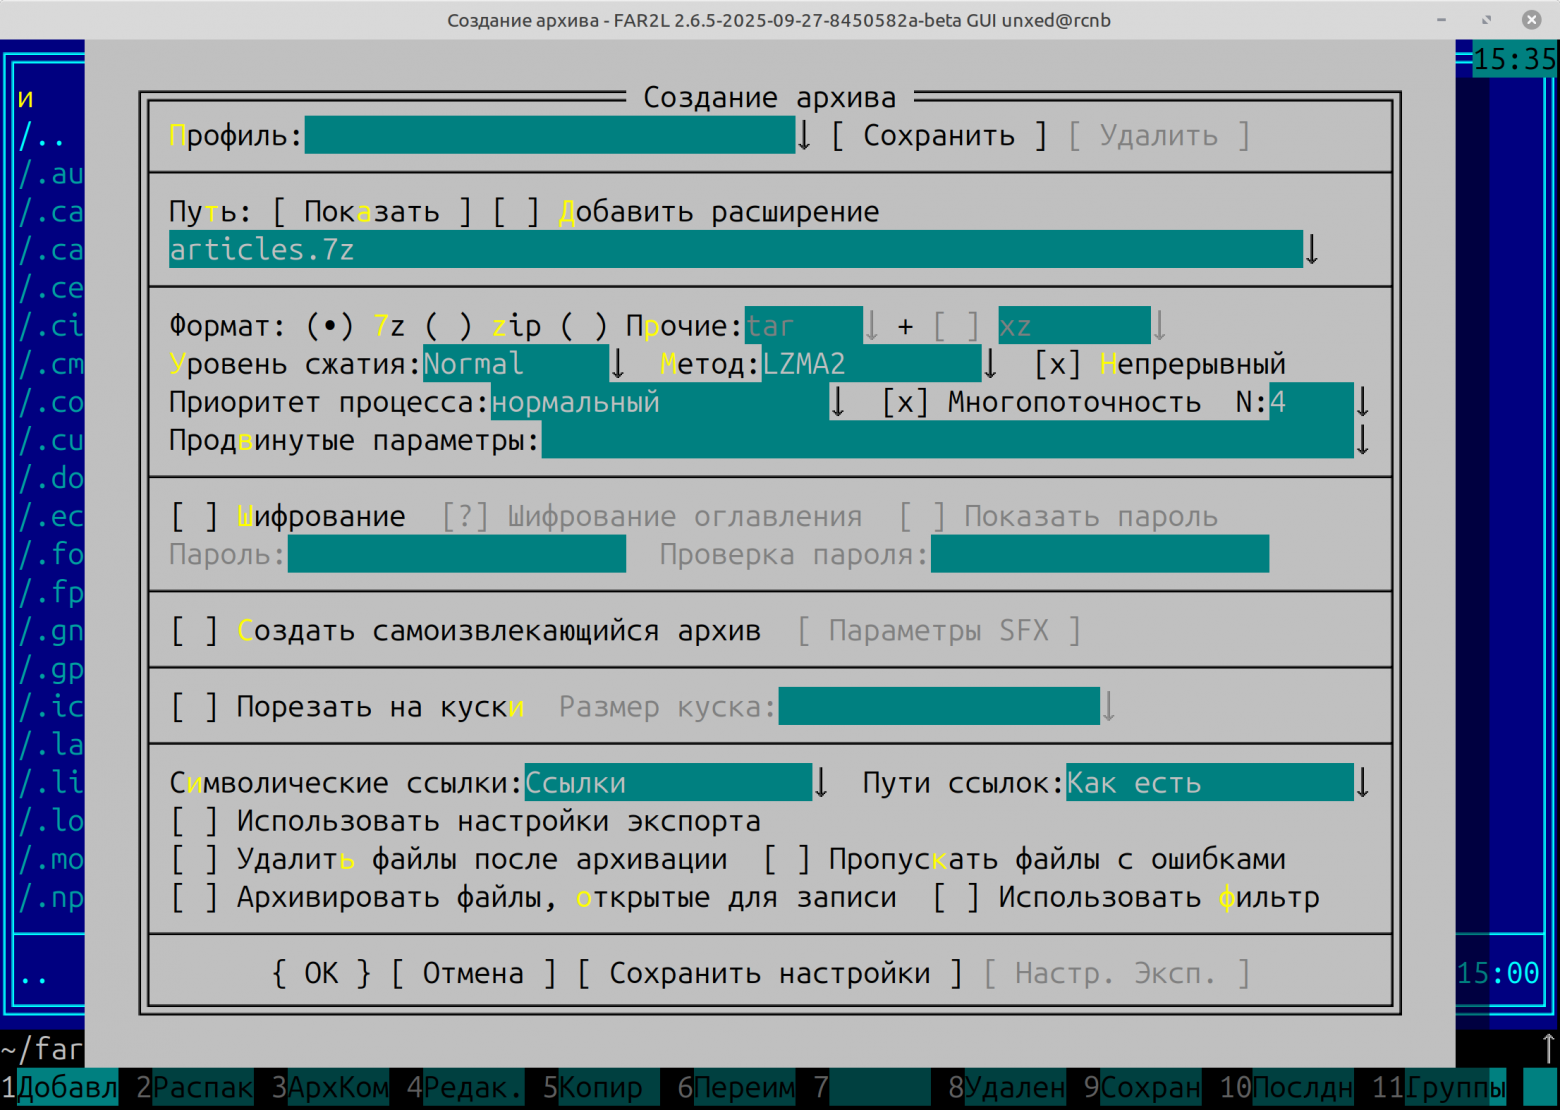The image size is (1560, 1110).
Task: Click the нормальный priority field
Action: pyautogui.click(x=660, y=402)
